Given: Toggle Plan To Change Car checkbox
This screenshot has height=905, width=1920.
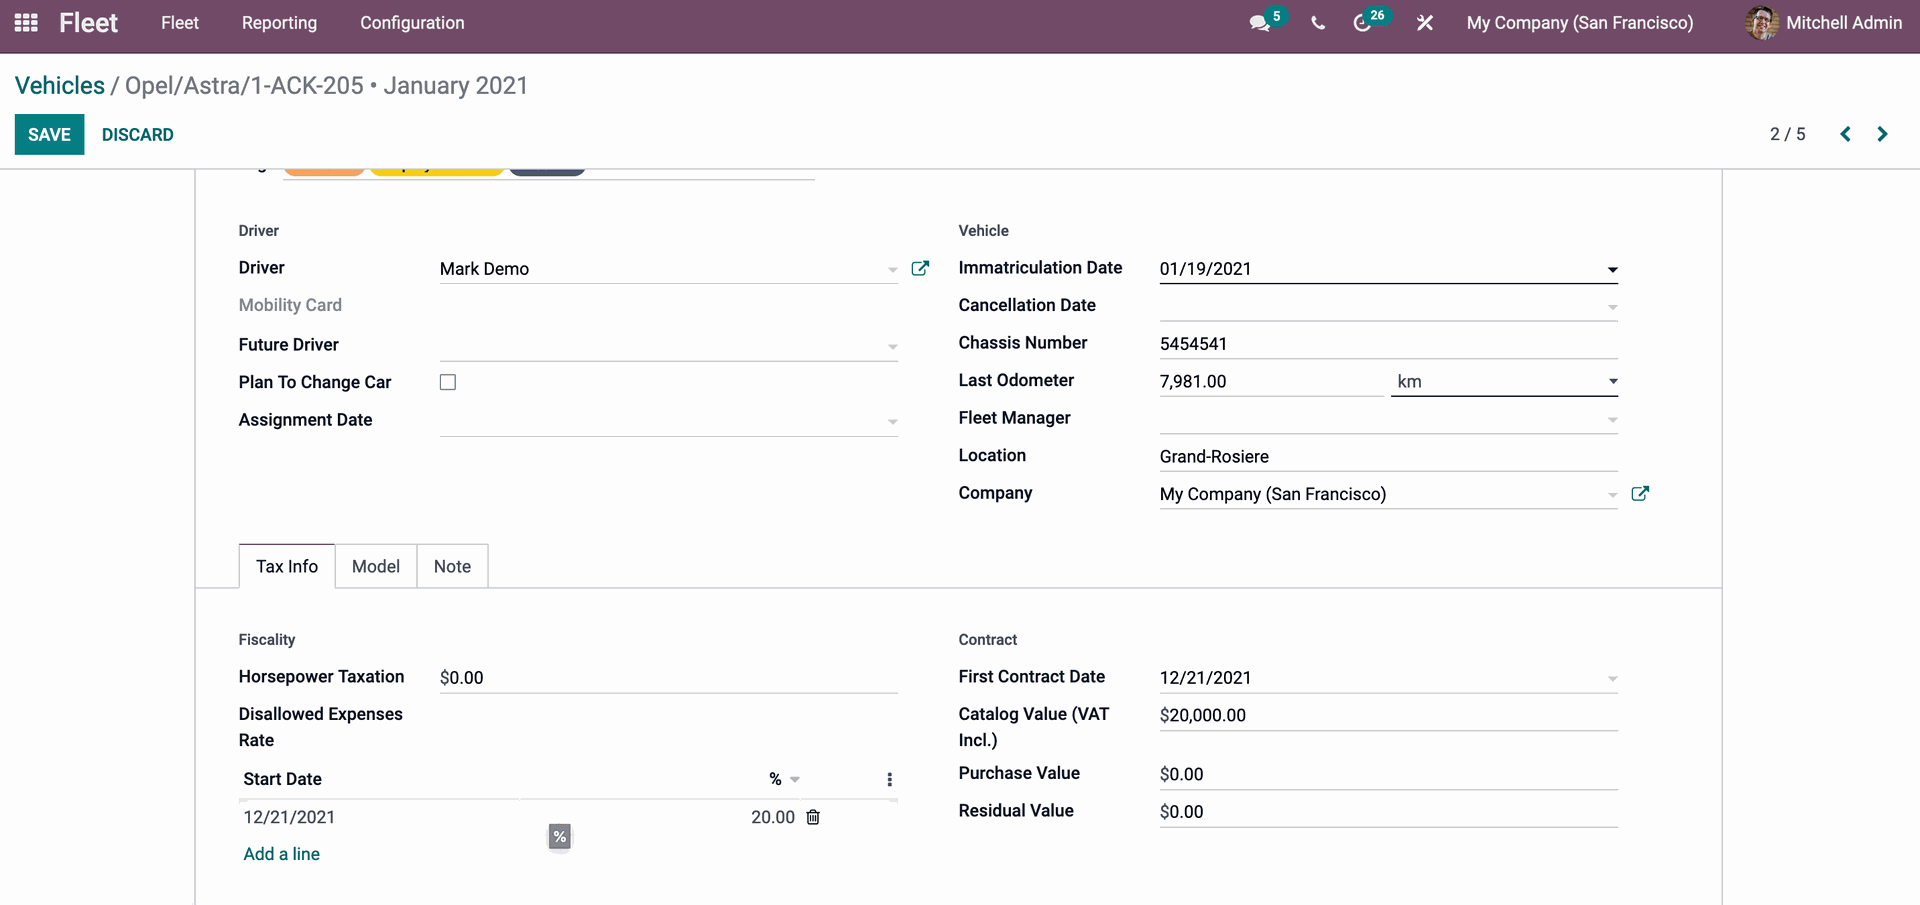Looking at the screenshot, I should (448, 382).
